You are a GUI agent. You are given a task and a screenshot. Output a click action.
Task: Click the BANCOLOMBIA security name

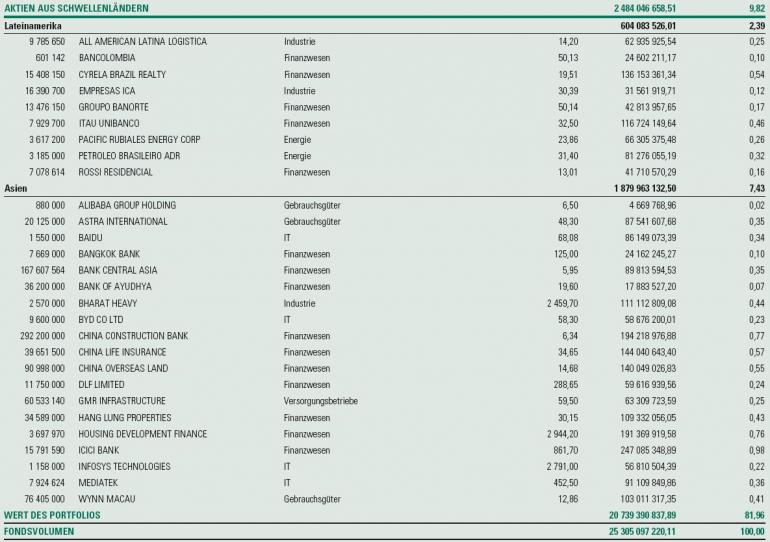tap(107, 58)
